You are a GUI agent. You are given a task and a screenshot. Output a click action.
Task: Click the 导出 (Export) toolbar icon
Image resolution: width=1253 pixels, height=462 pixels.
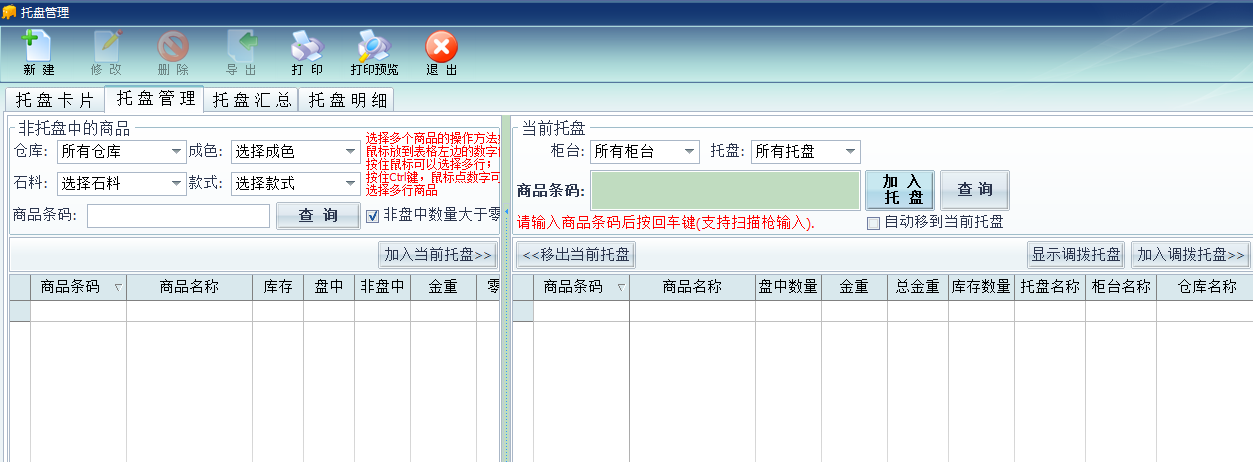(x=241, y=46)
